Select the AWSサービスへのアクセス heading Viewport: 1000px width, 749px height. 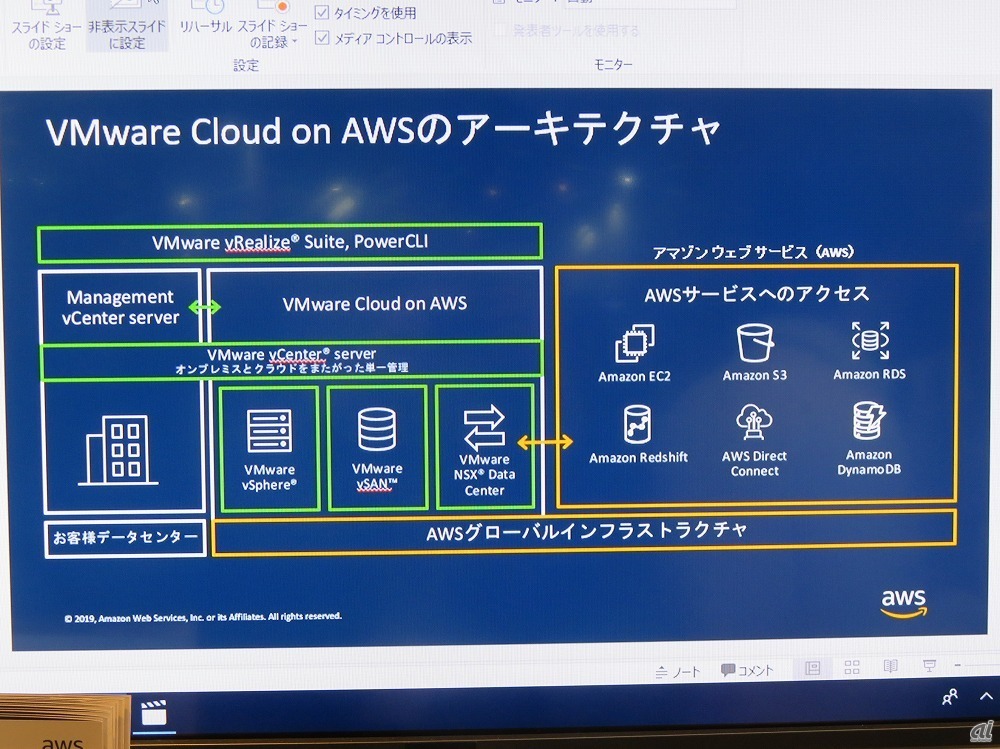click(756, 294)
